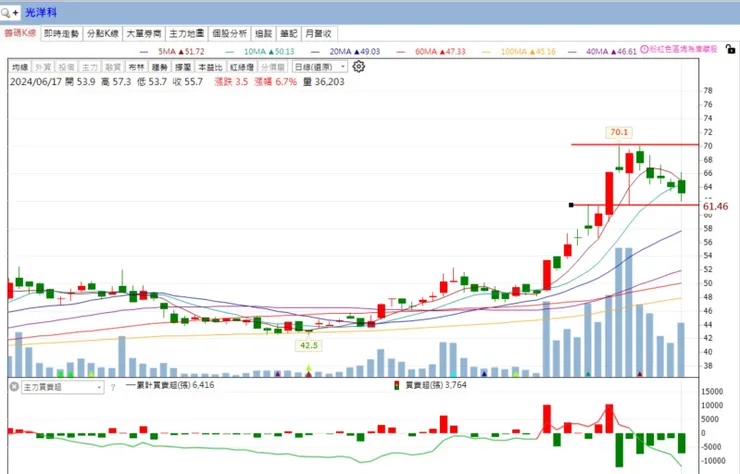
Task: Switch to the 即時走勢 tab
Action: [x=61, y=34]
